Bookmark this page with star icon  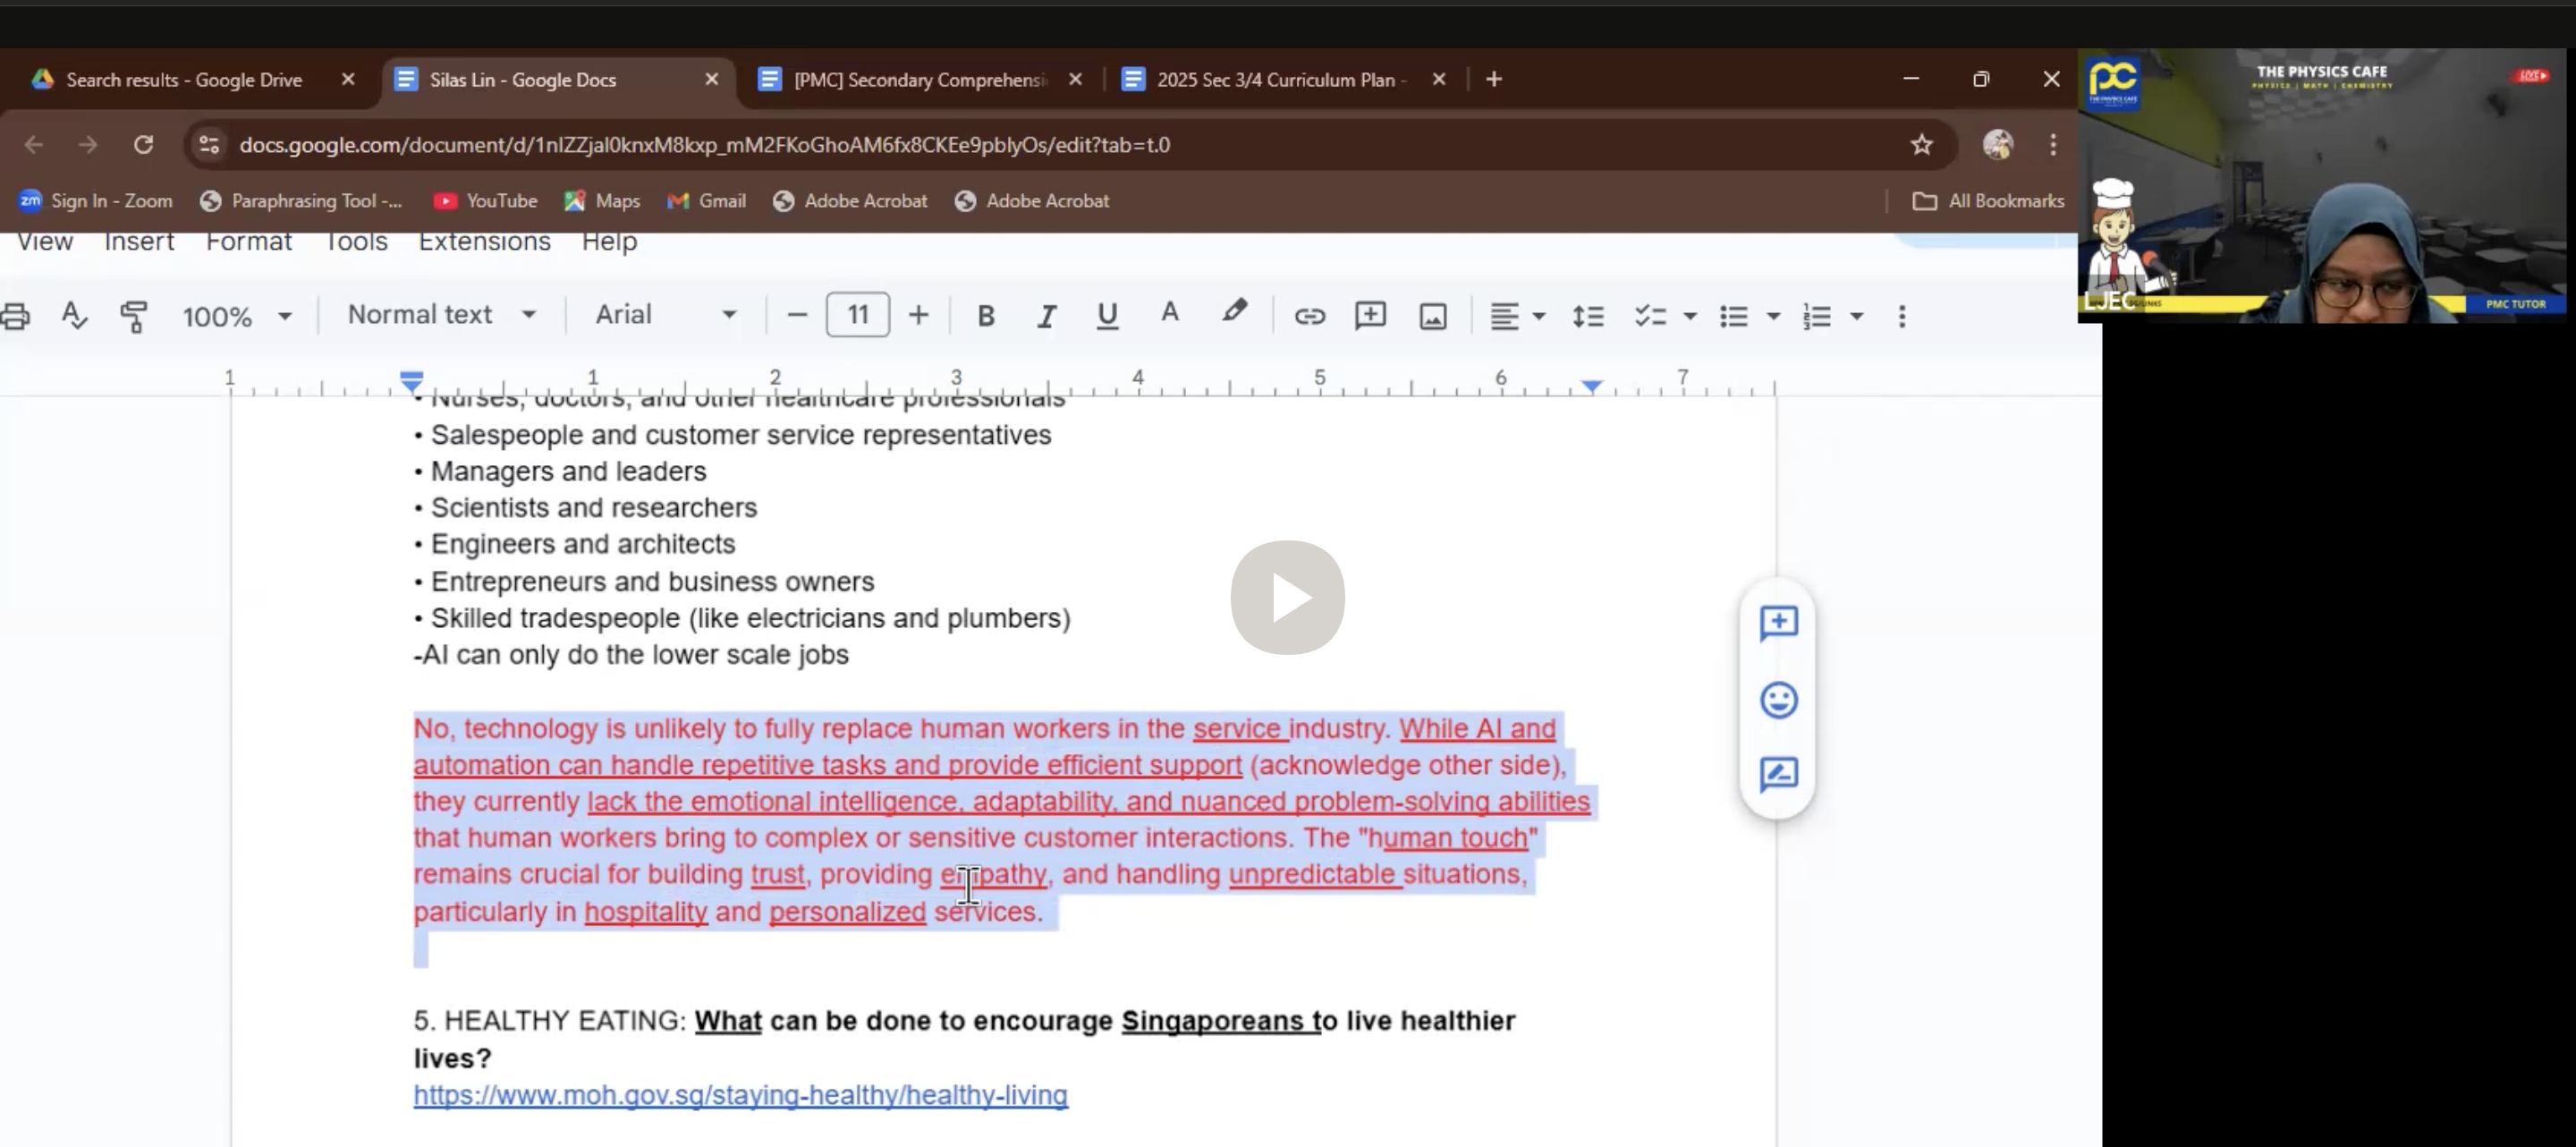click(x=1921, y=145)
